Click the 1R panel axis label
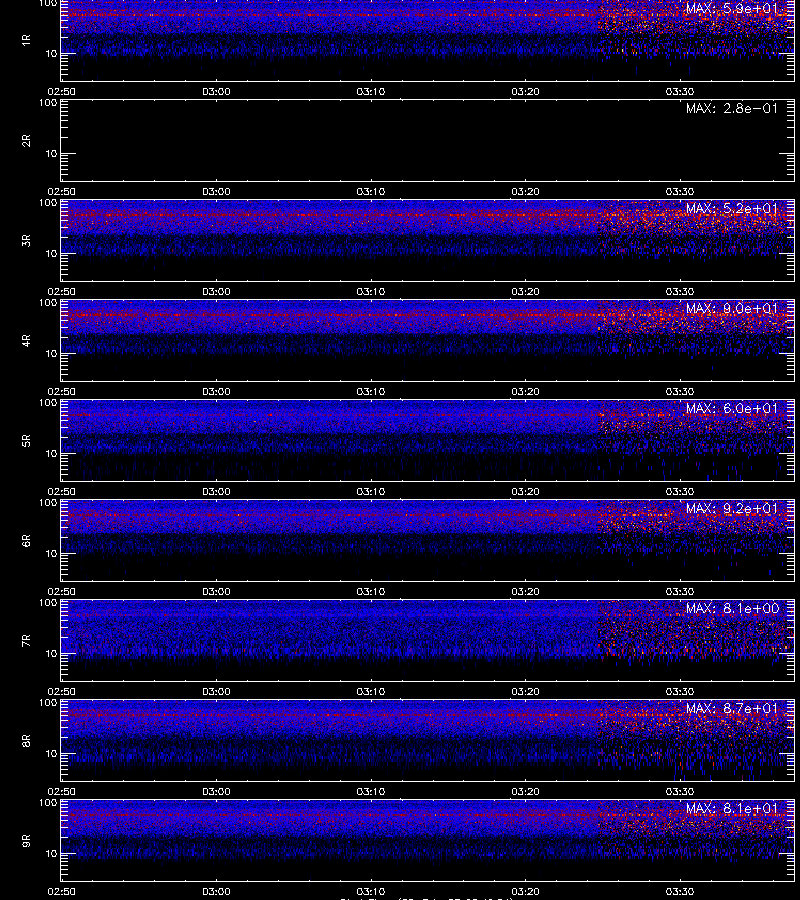 (x=26, y=40)
